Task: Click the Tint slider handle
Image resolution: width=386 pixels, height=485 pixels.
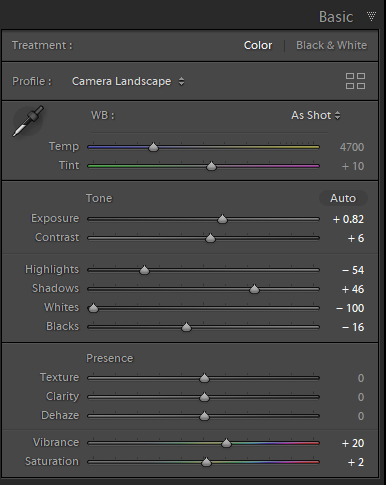Action: (211, 166)
